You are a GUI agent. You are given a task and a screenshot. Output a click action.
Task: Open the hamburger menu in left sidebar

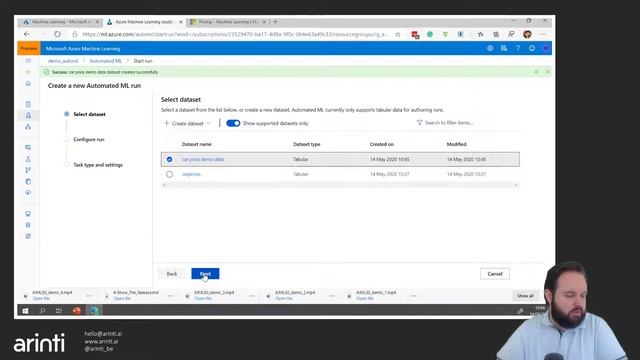(28, 60)
